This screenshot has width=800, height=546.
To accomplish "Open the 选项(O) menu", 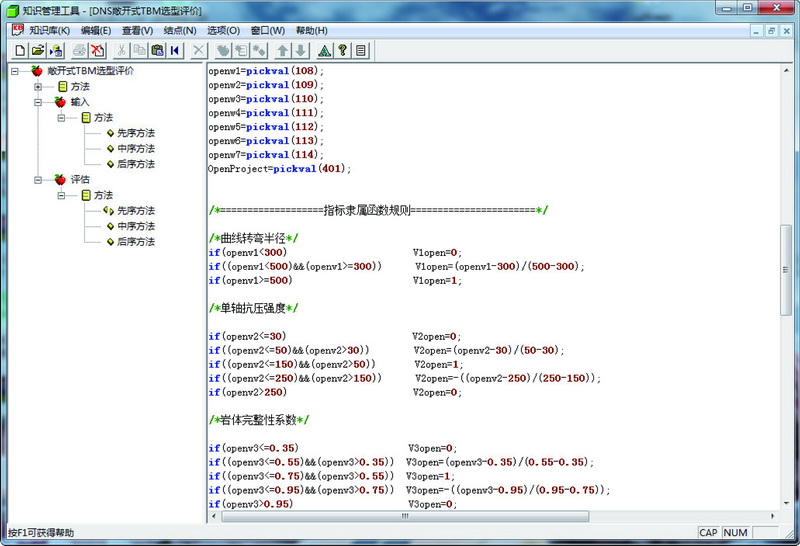I will (223, 31).
